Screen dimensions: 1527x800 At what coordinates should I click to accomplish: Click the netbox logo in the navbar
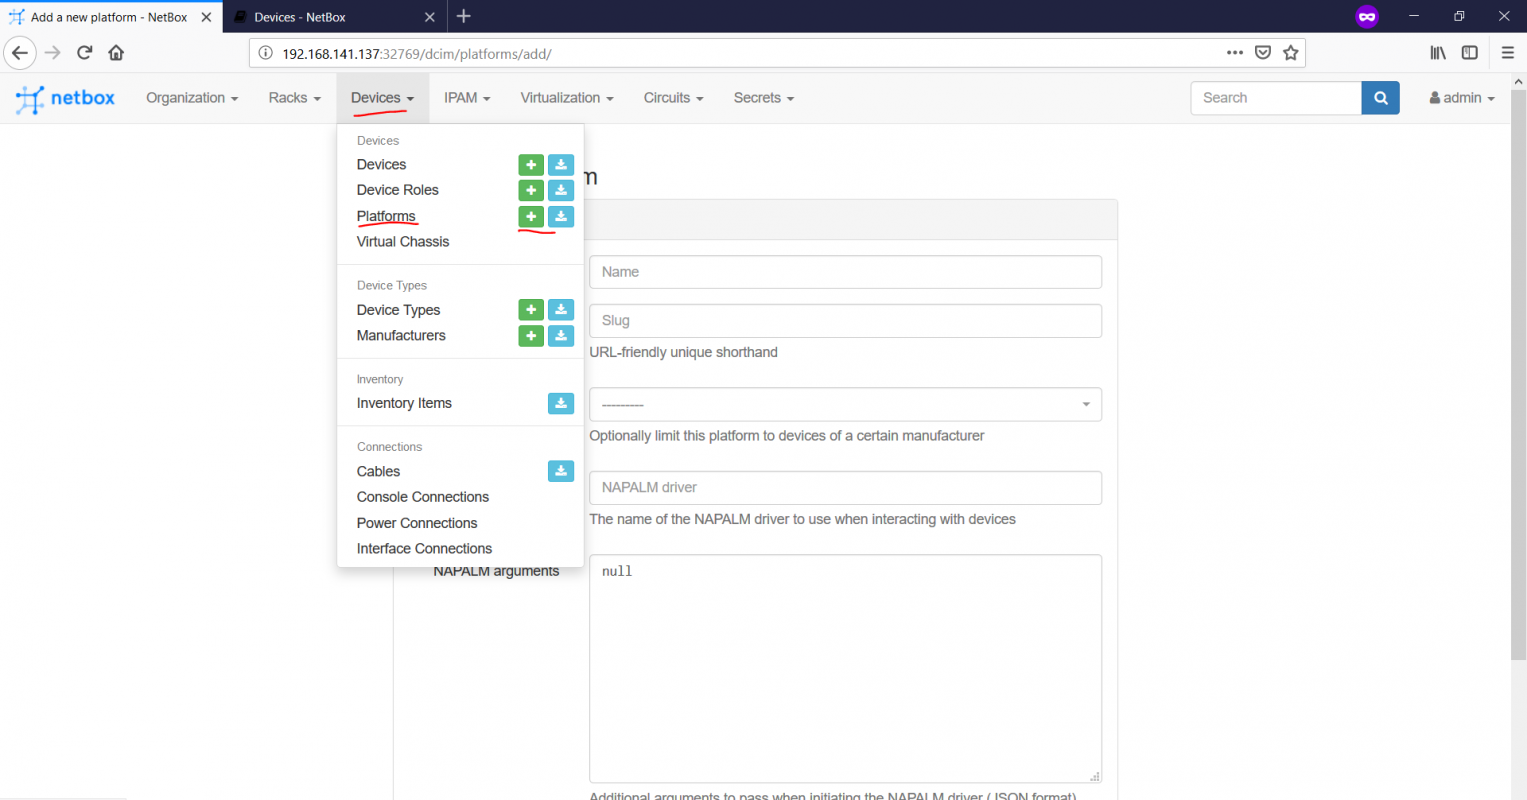coord(64,97)
